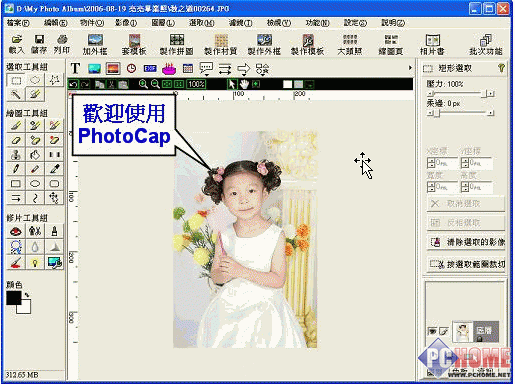
Task: Select the light bulb brighten tool
Action: pyautogui.click(x=35, y=263)
